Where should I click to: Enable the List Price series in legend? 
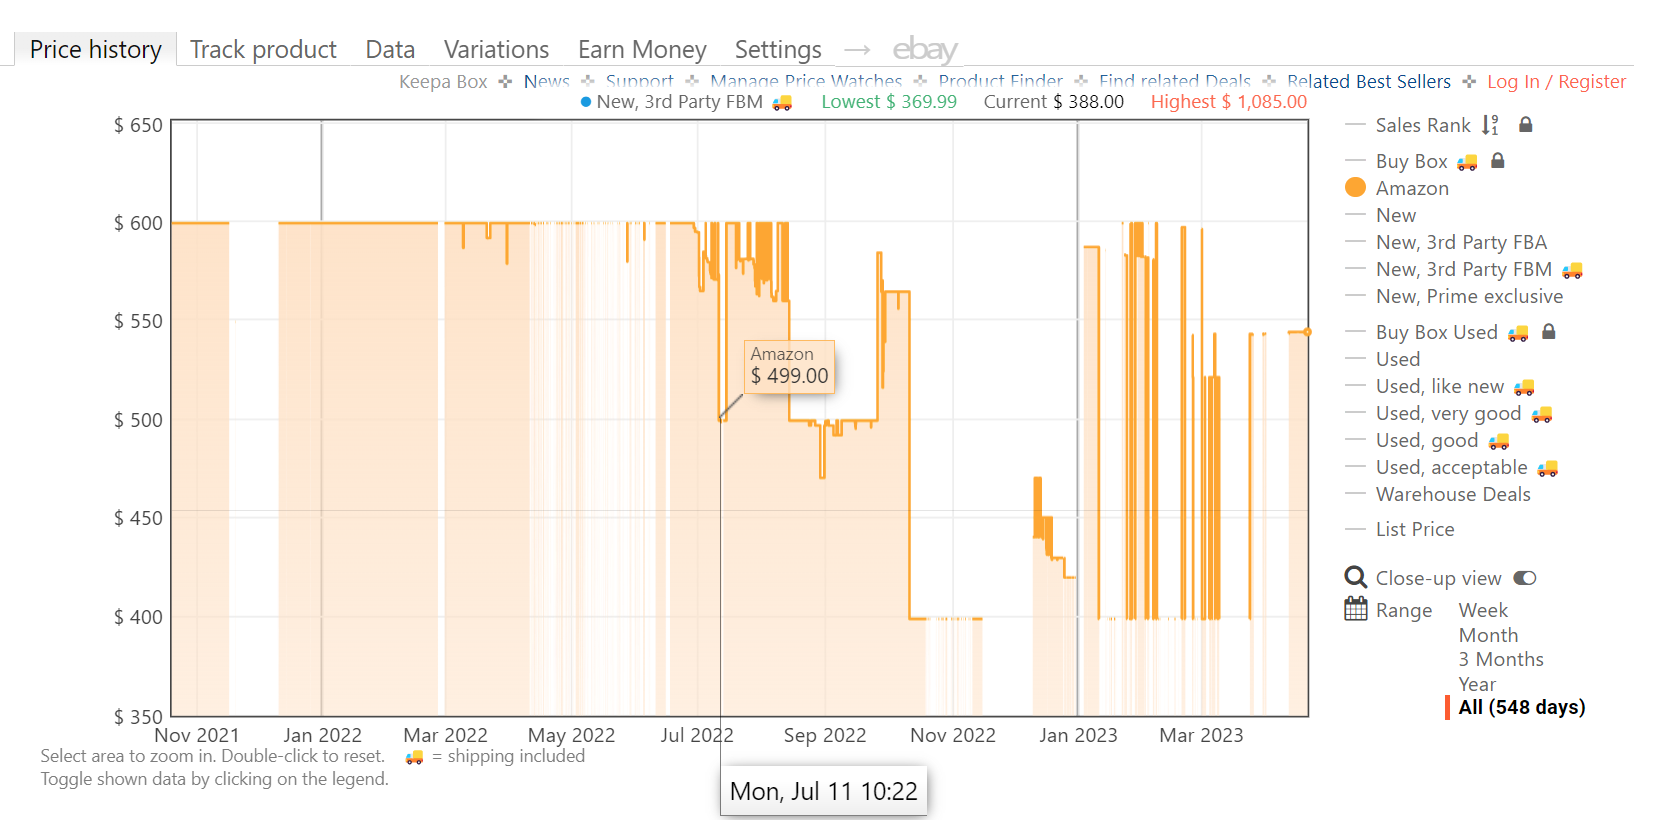(1414, 529)
